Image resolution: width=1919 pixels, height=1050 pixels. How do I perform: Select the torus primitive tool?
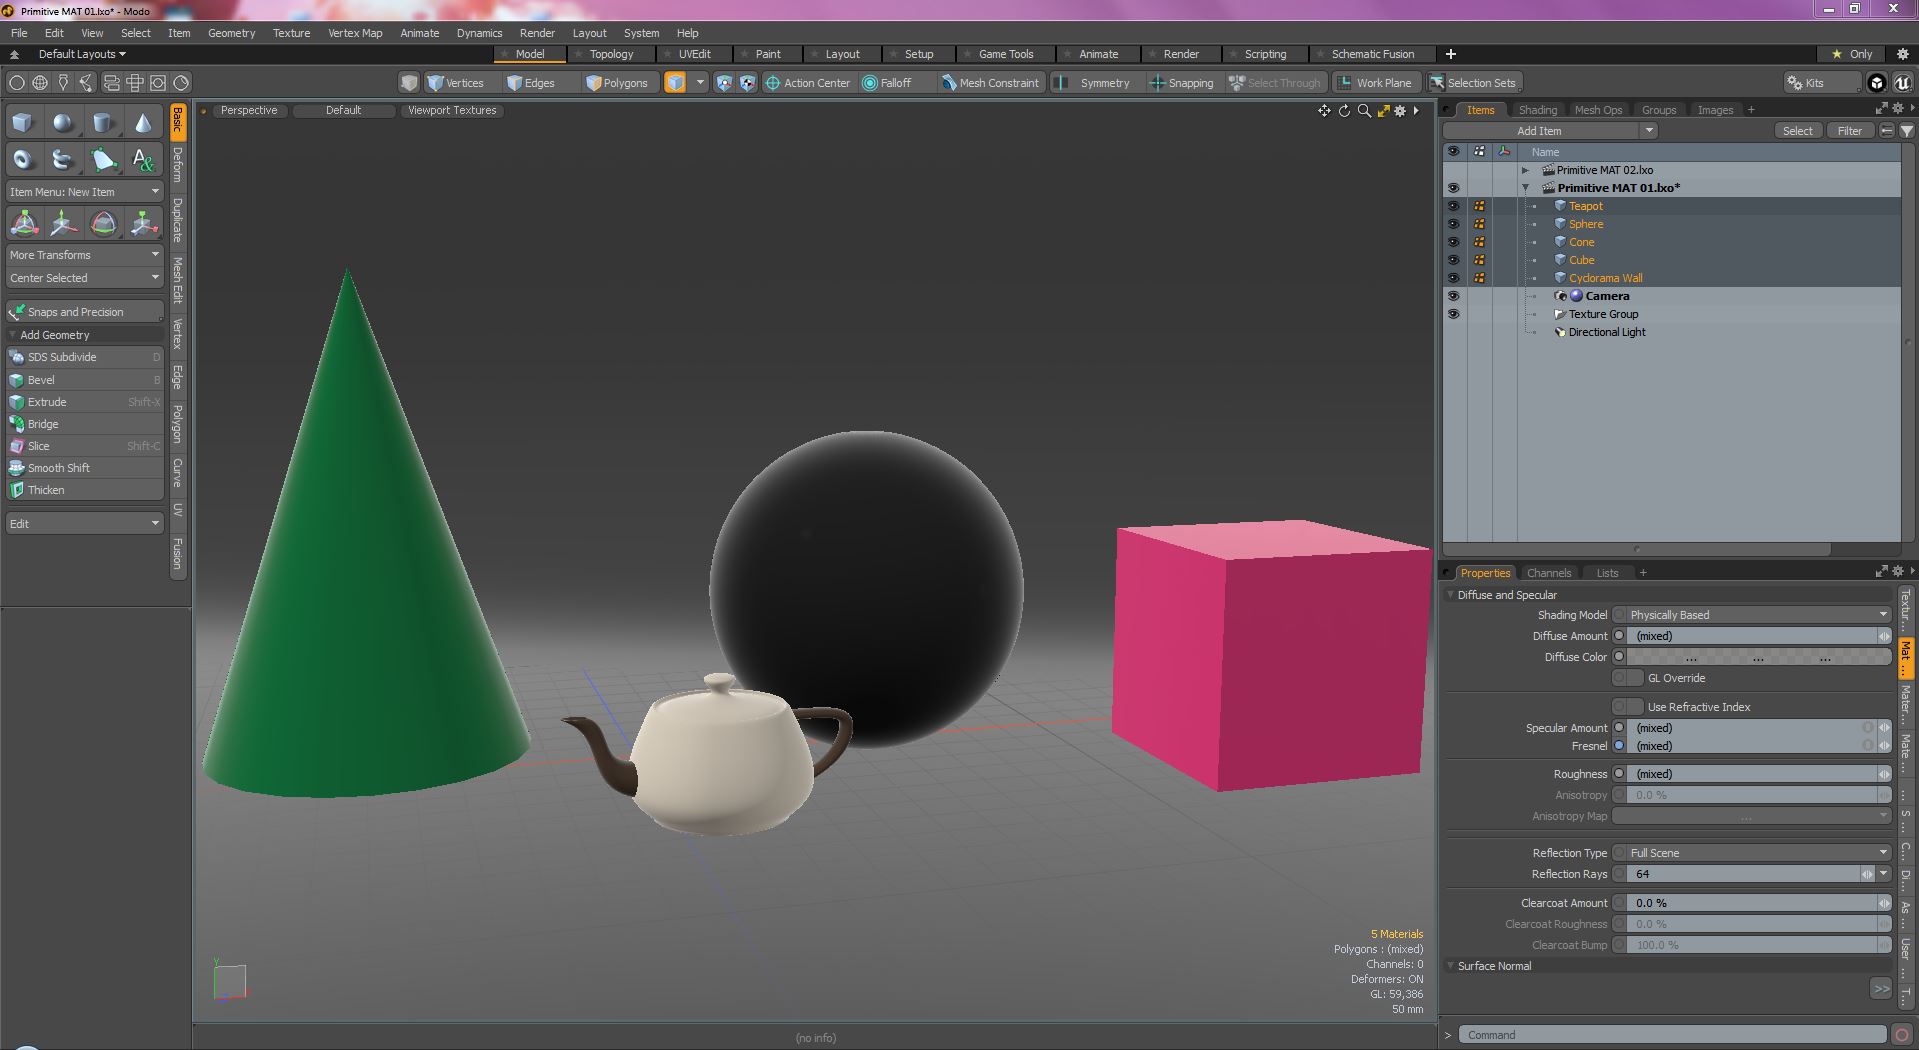click(23, 160)
